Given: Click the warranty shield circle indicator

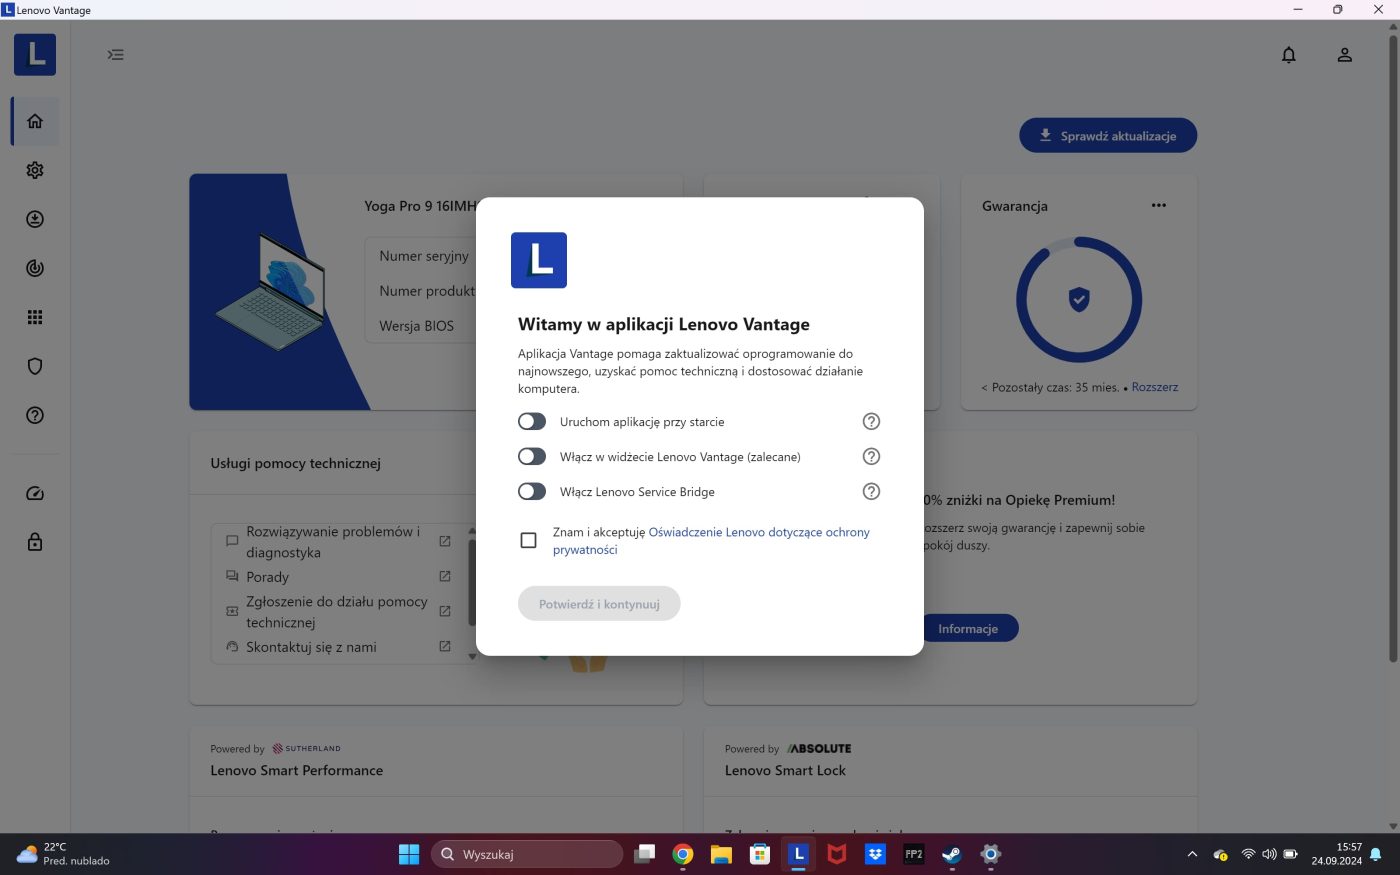Looking at the screenshot, I should (x=1079, y=299).
